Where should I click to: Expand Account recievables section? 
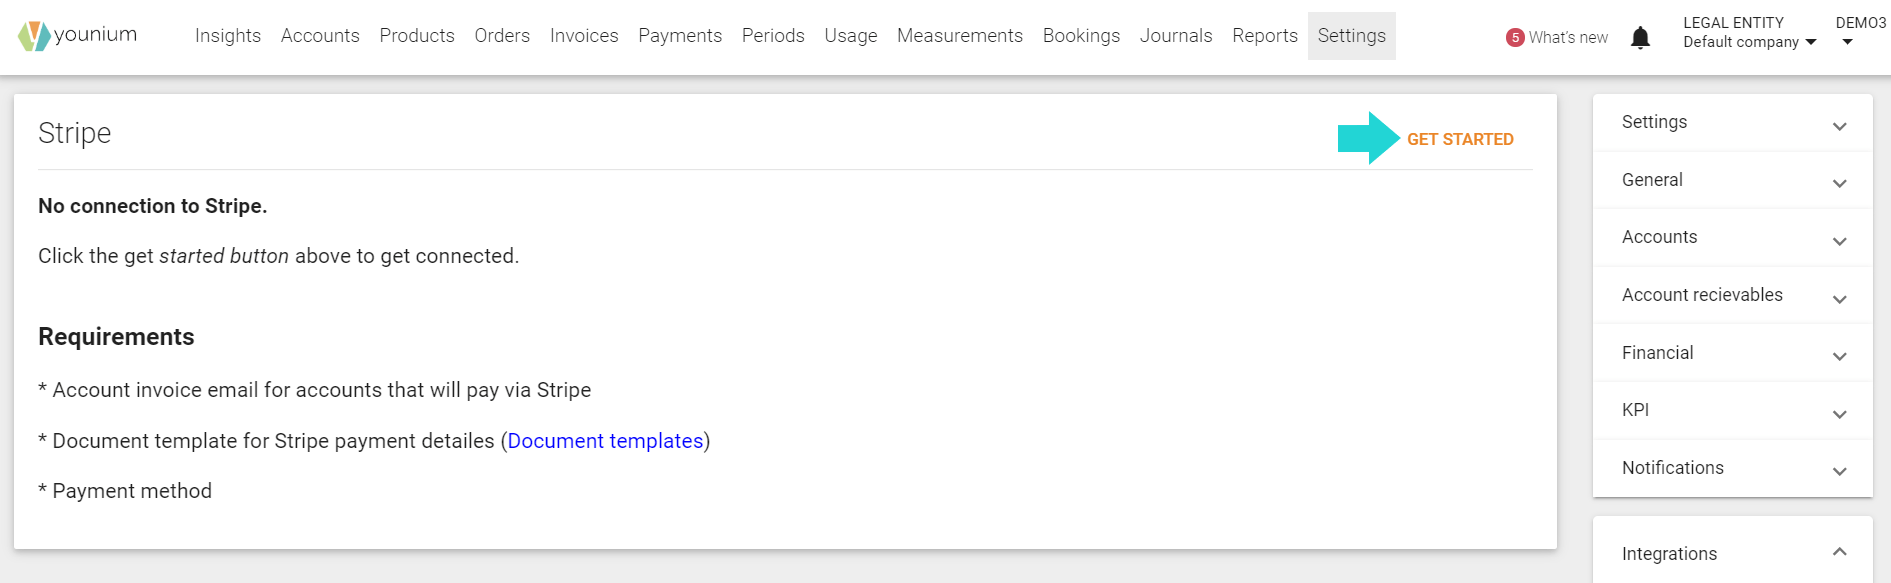(x=1732, y=295)
